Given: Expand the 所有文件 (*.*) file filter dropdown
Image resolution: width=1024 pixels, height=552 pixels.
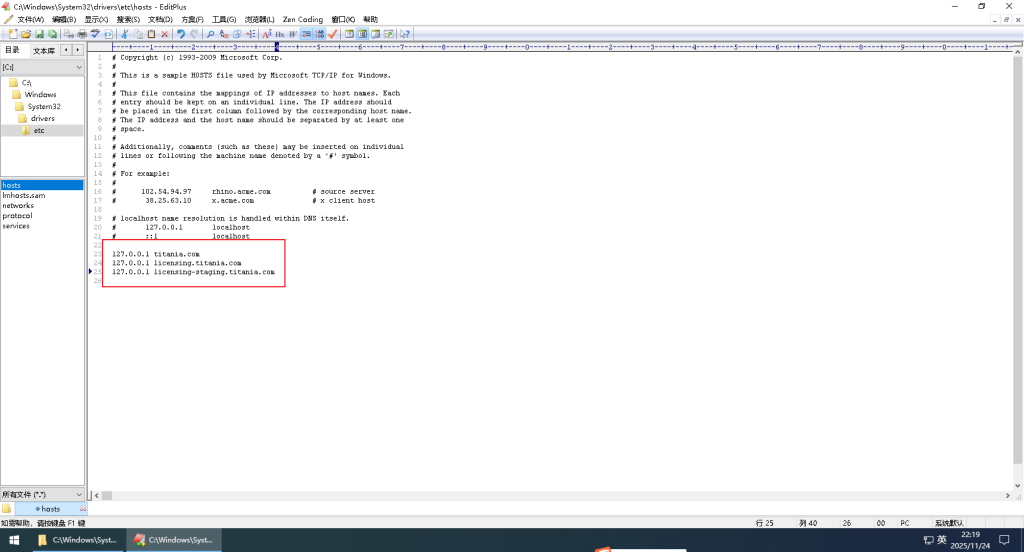Looking at the screenshot, I should point(42,494).
